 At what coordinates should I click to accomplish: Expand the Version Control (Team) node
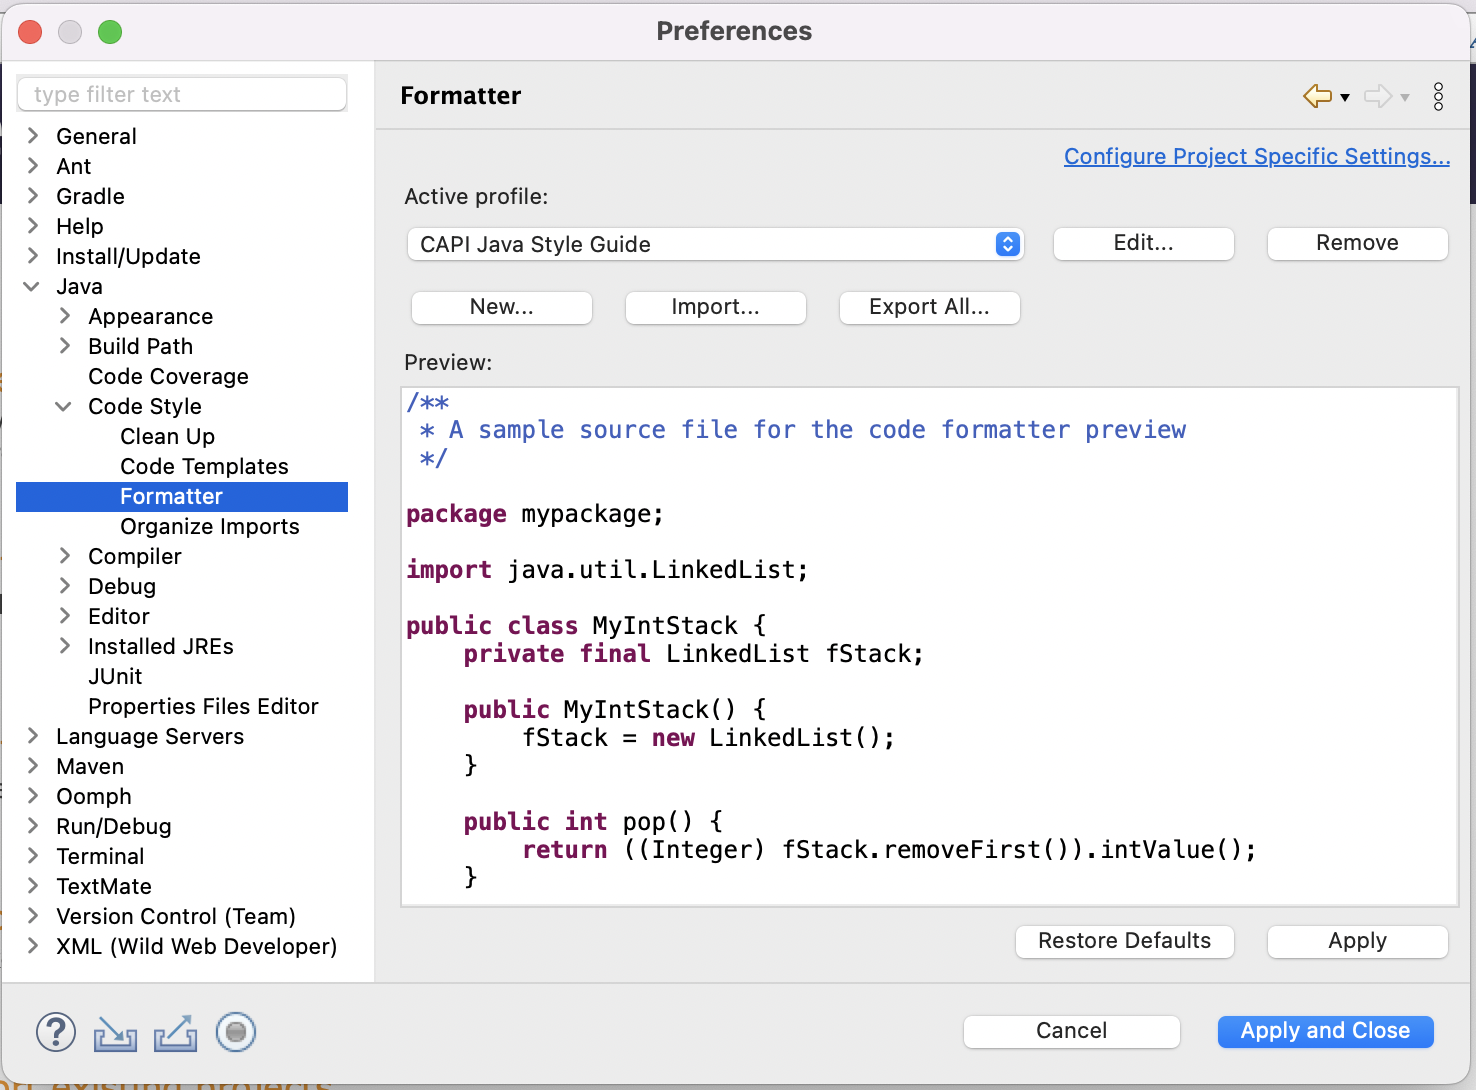[33, 915]
